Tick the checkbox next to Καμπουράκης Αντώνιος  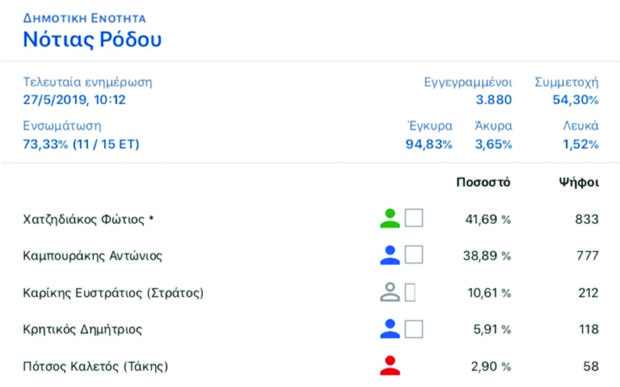tap(414, 255)
